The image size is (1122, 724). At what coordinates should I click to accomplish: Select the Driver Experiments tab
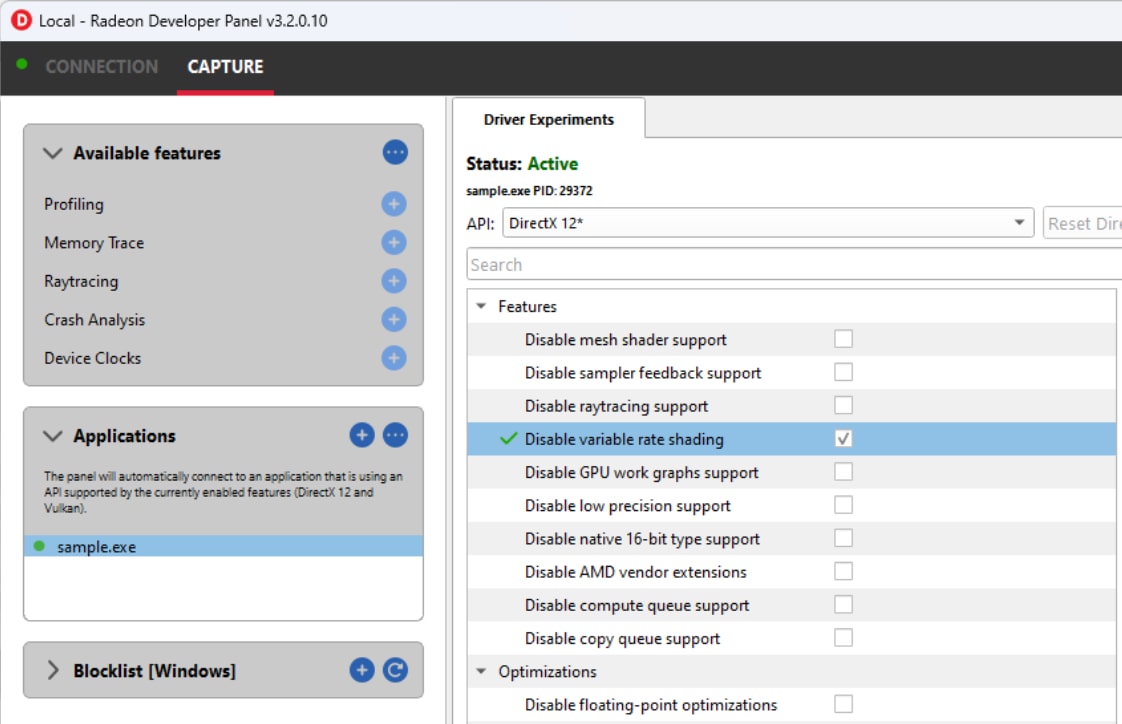tap(548, 119)
